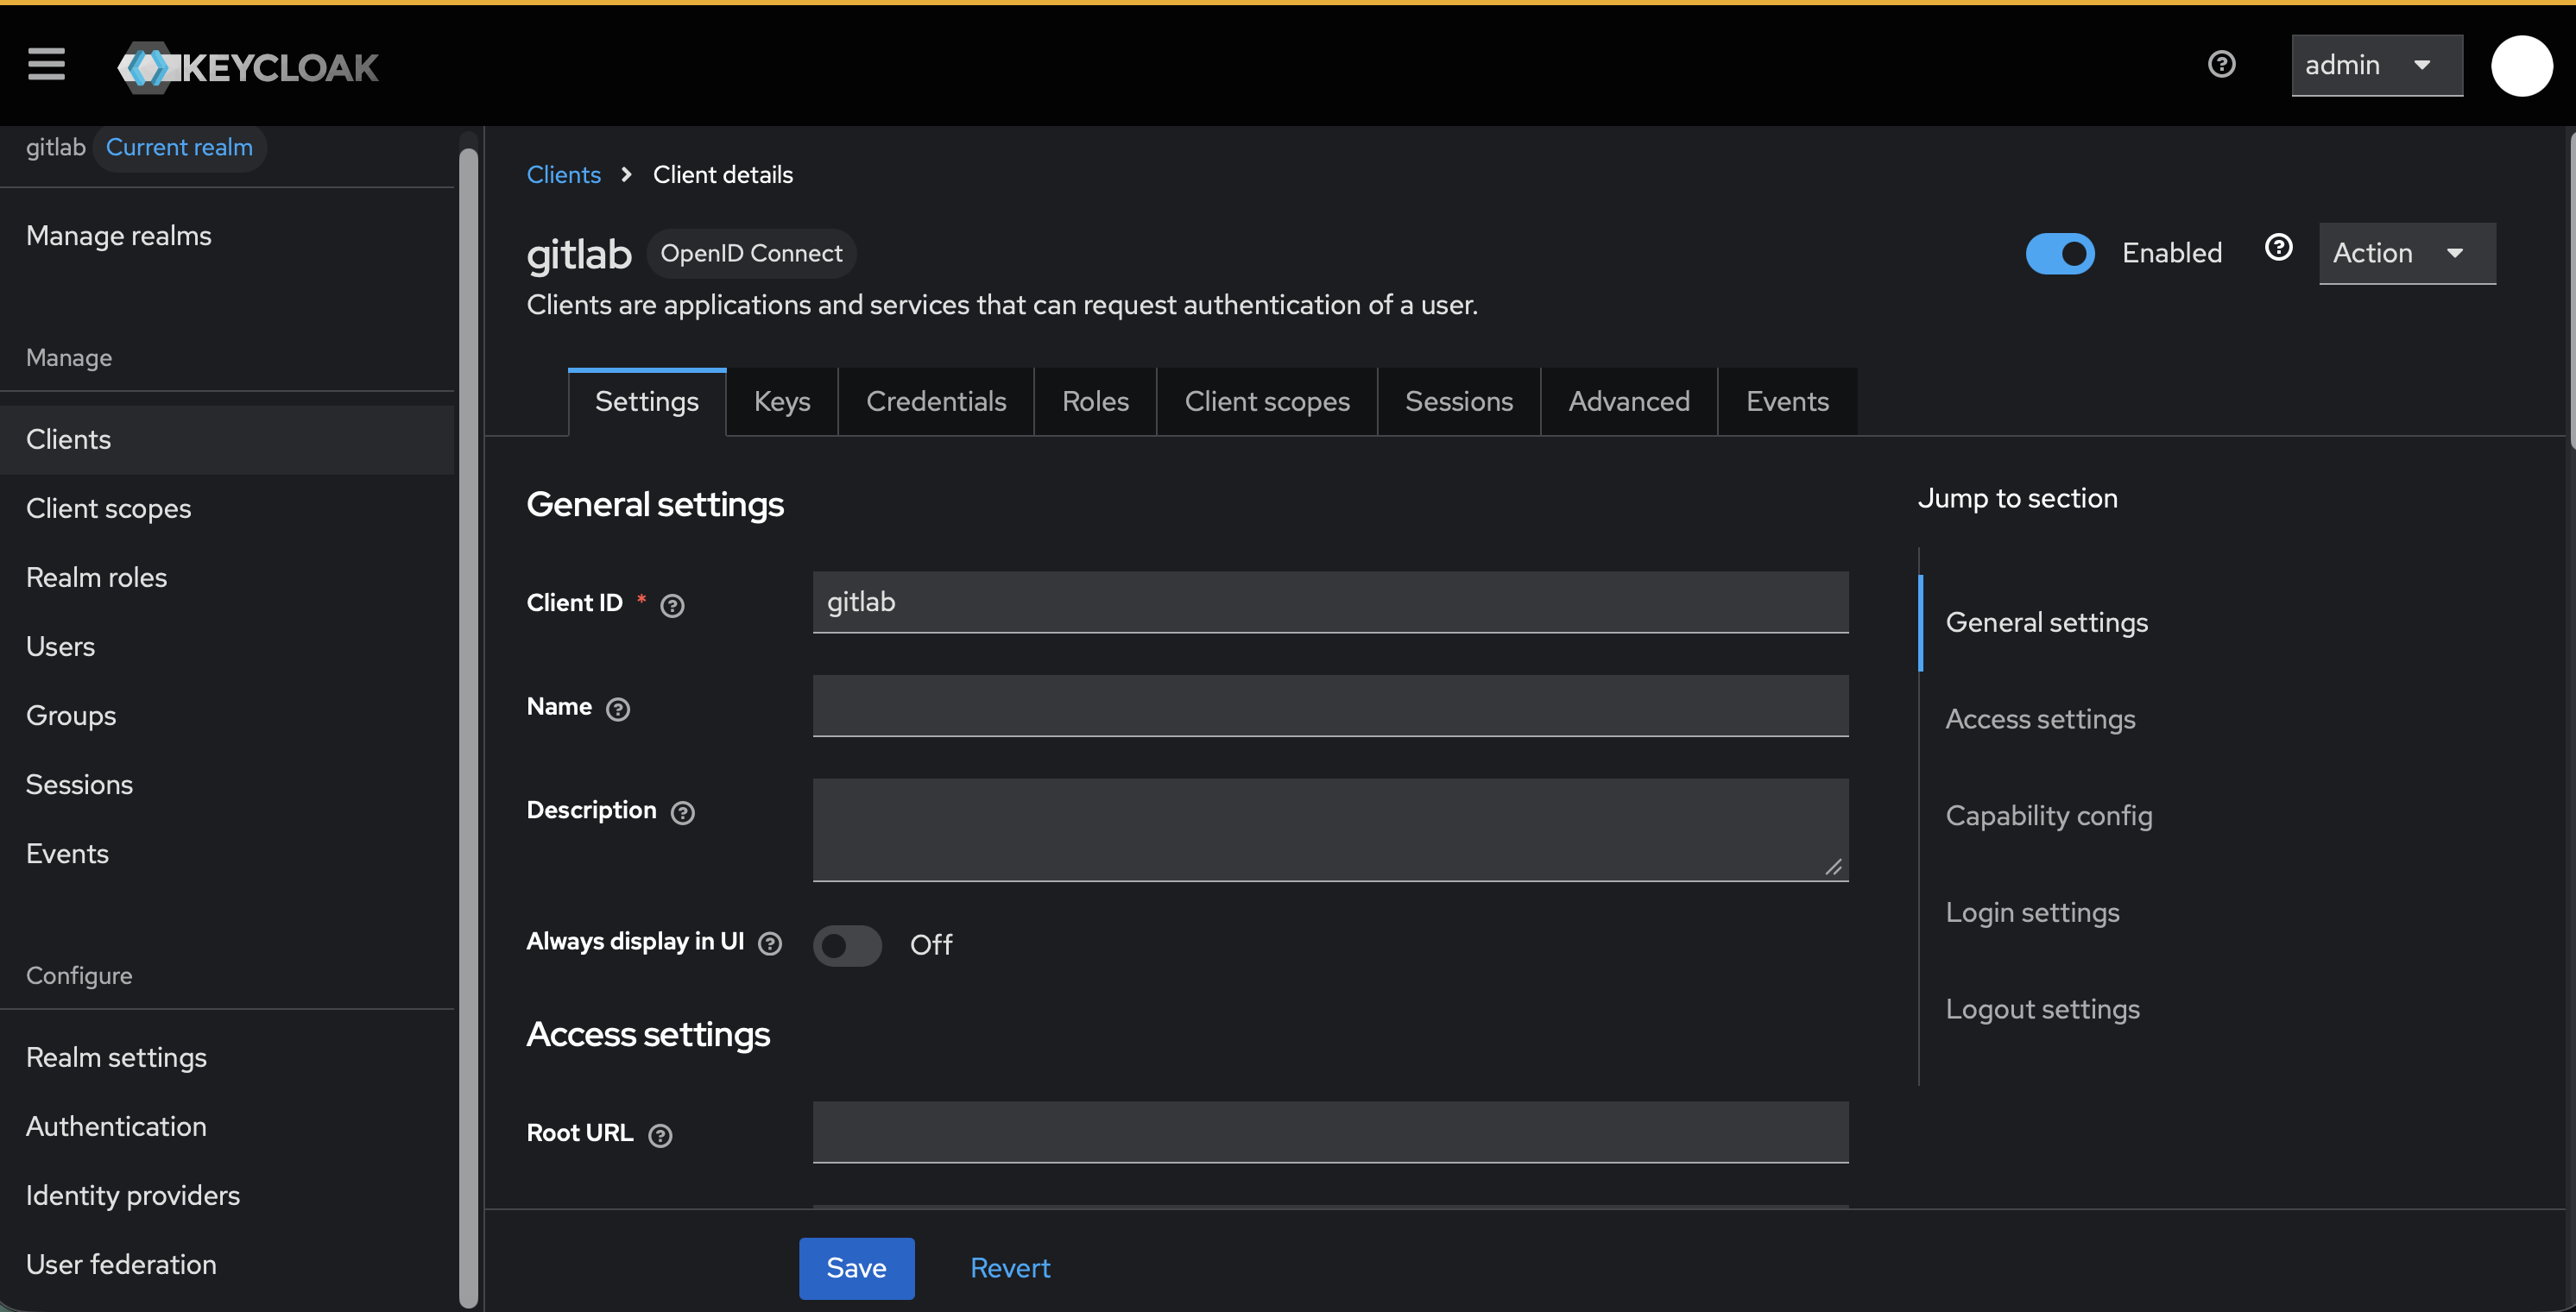
Task: Open Clients in sidebar
Action: coord(227,440)
